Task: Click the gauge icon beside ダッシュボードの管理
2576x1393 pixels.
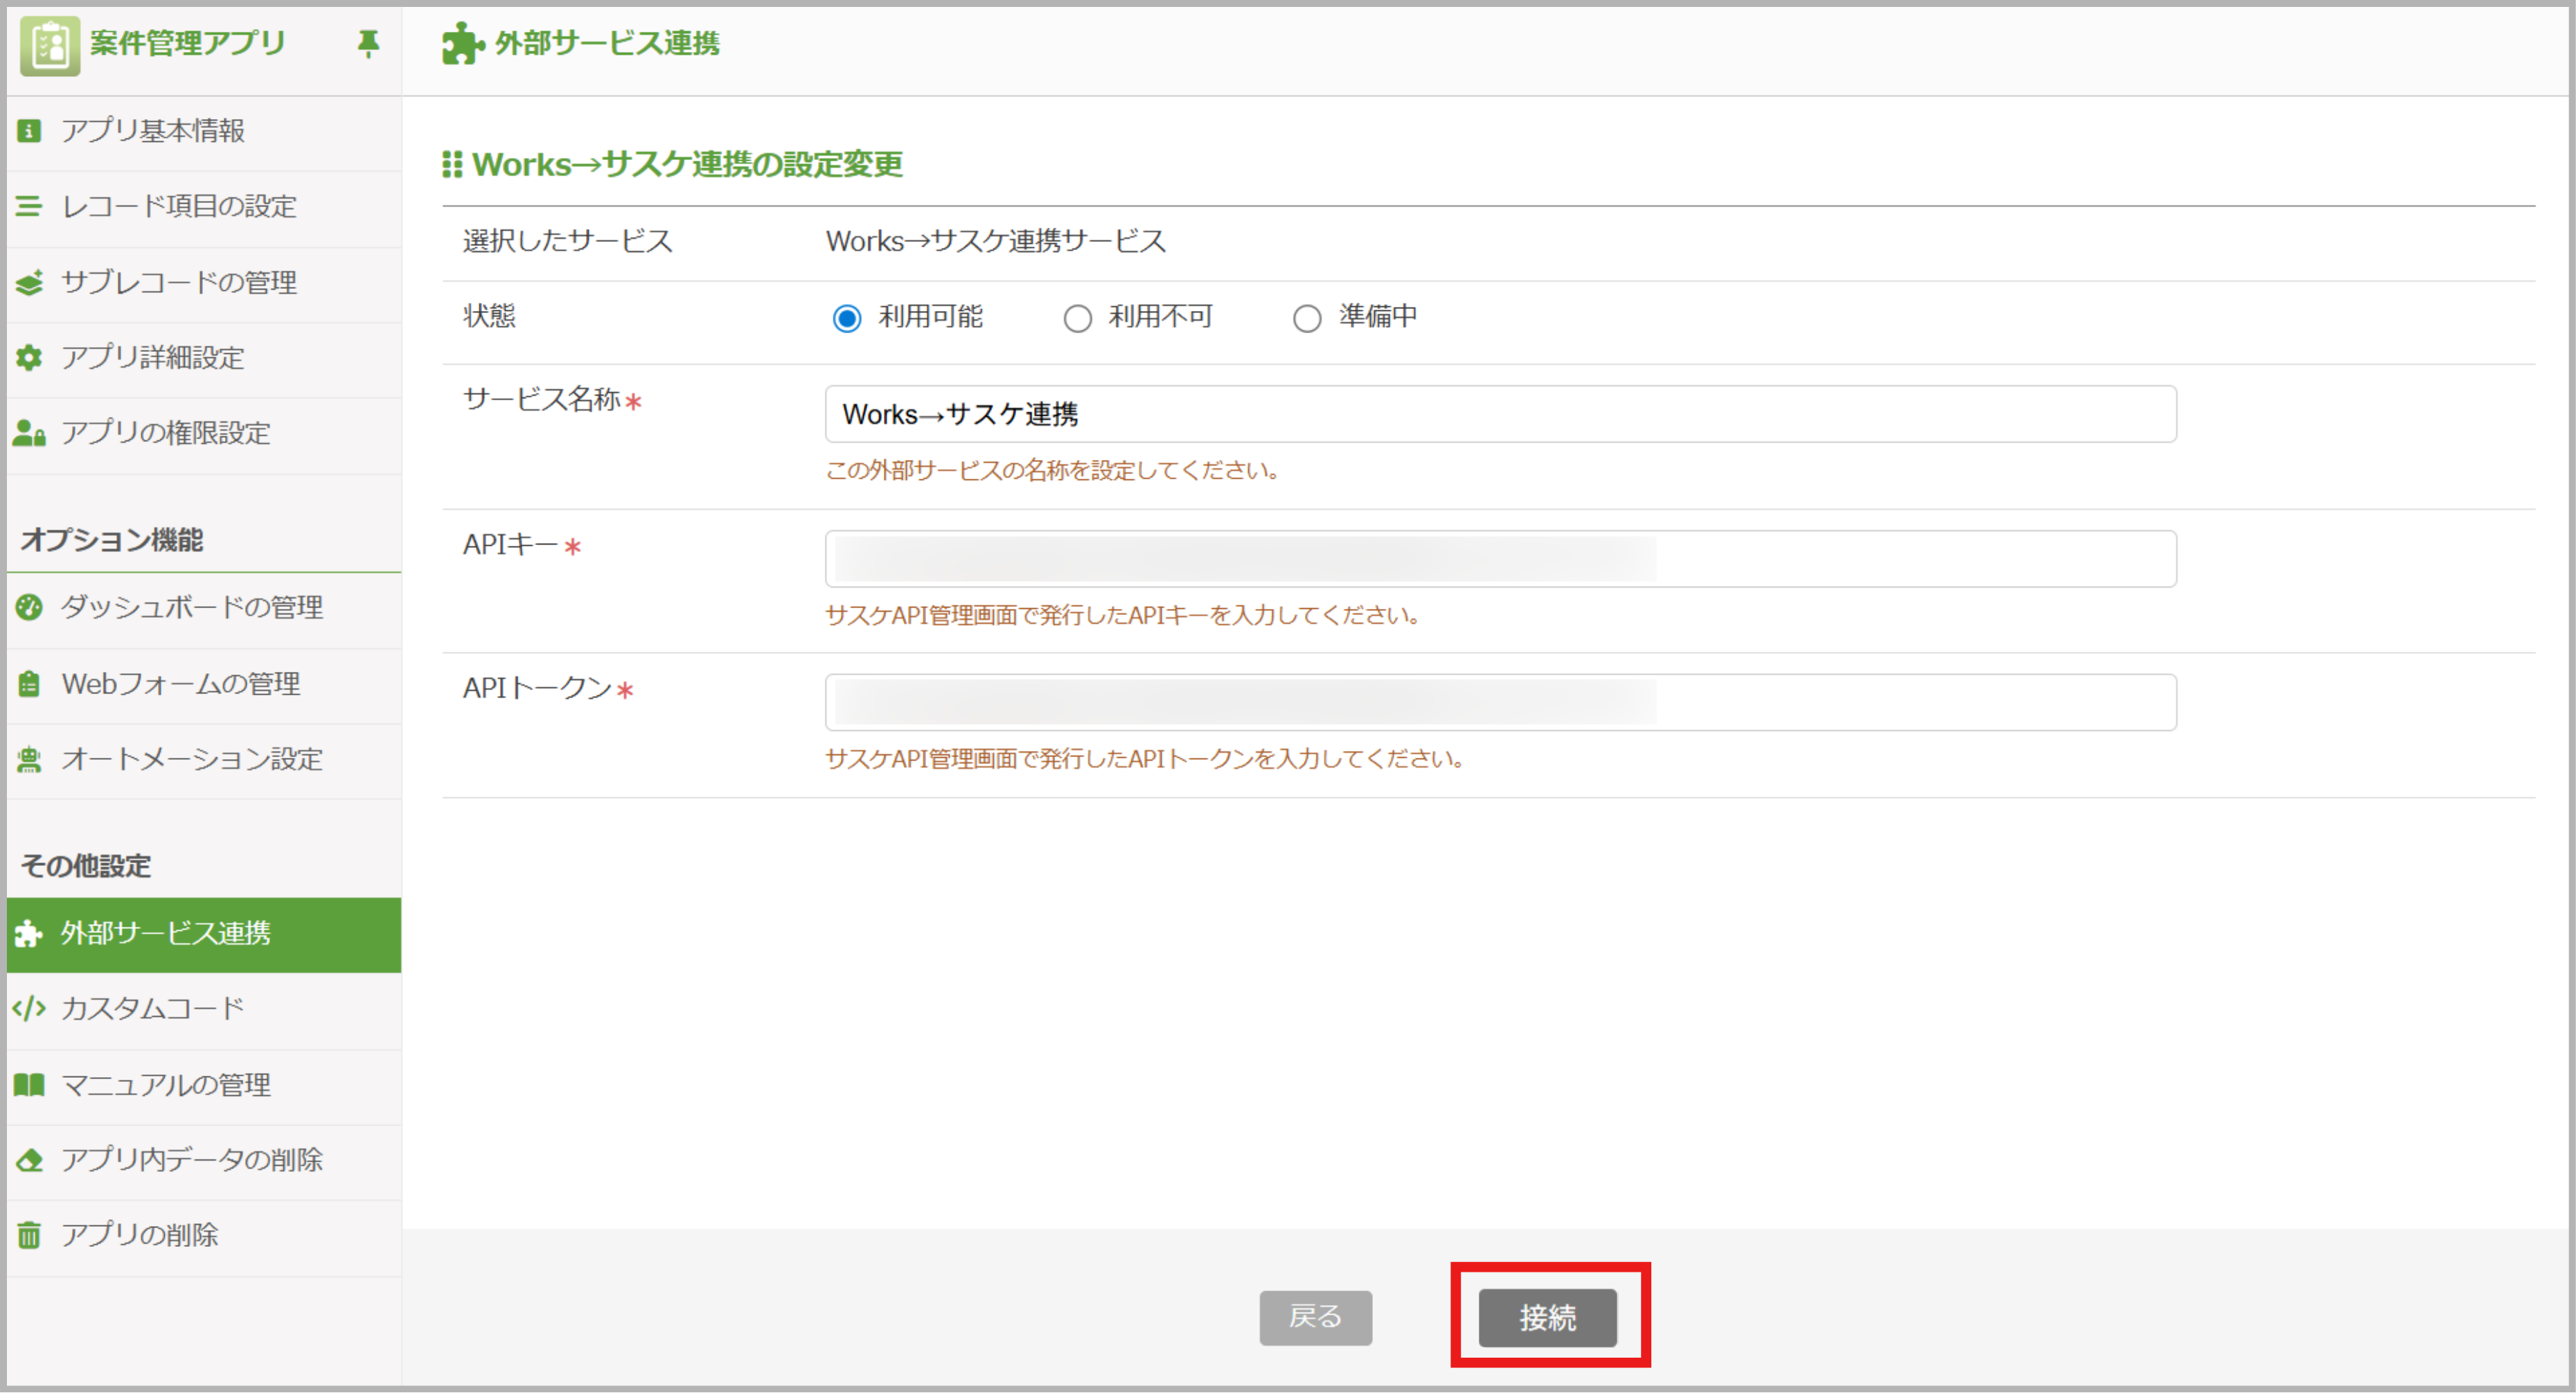Action: tap(29, 608)
